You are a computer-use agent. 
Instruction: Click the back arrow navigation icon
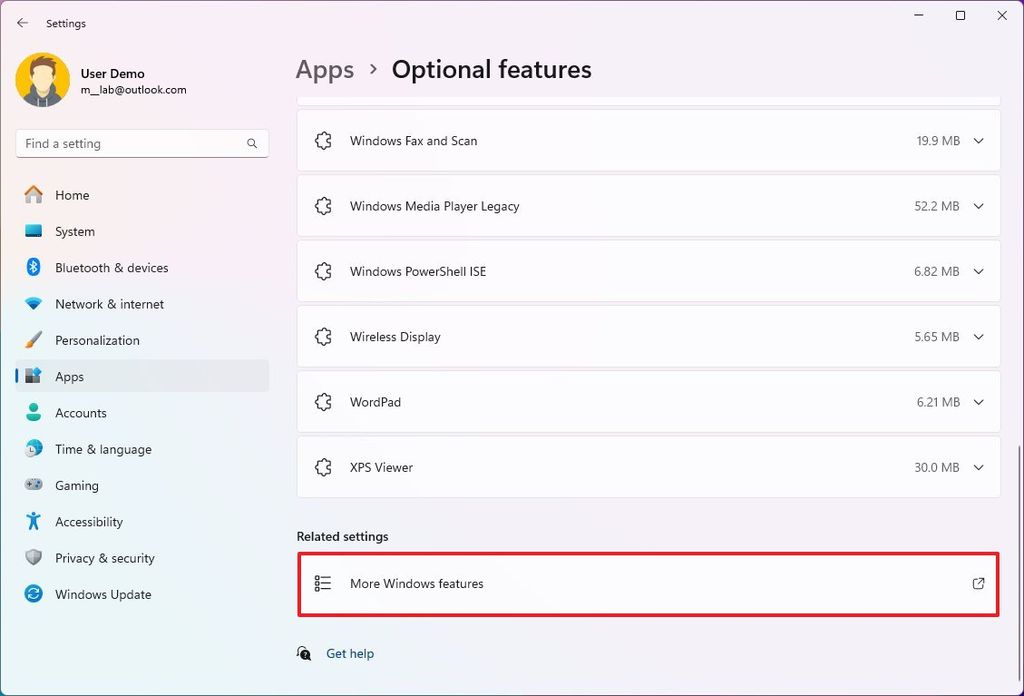tap(22, 22)
